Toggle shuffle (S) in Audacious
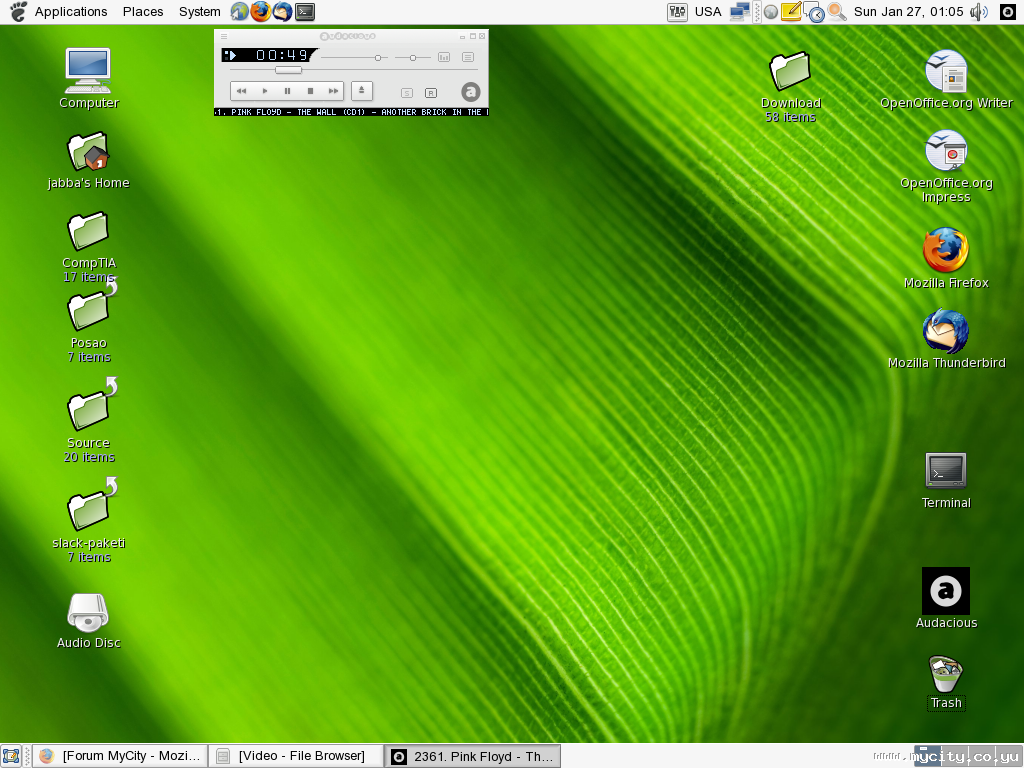1024x768 pixels. pyautogui.click(x=407, y=93)
